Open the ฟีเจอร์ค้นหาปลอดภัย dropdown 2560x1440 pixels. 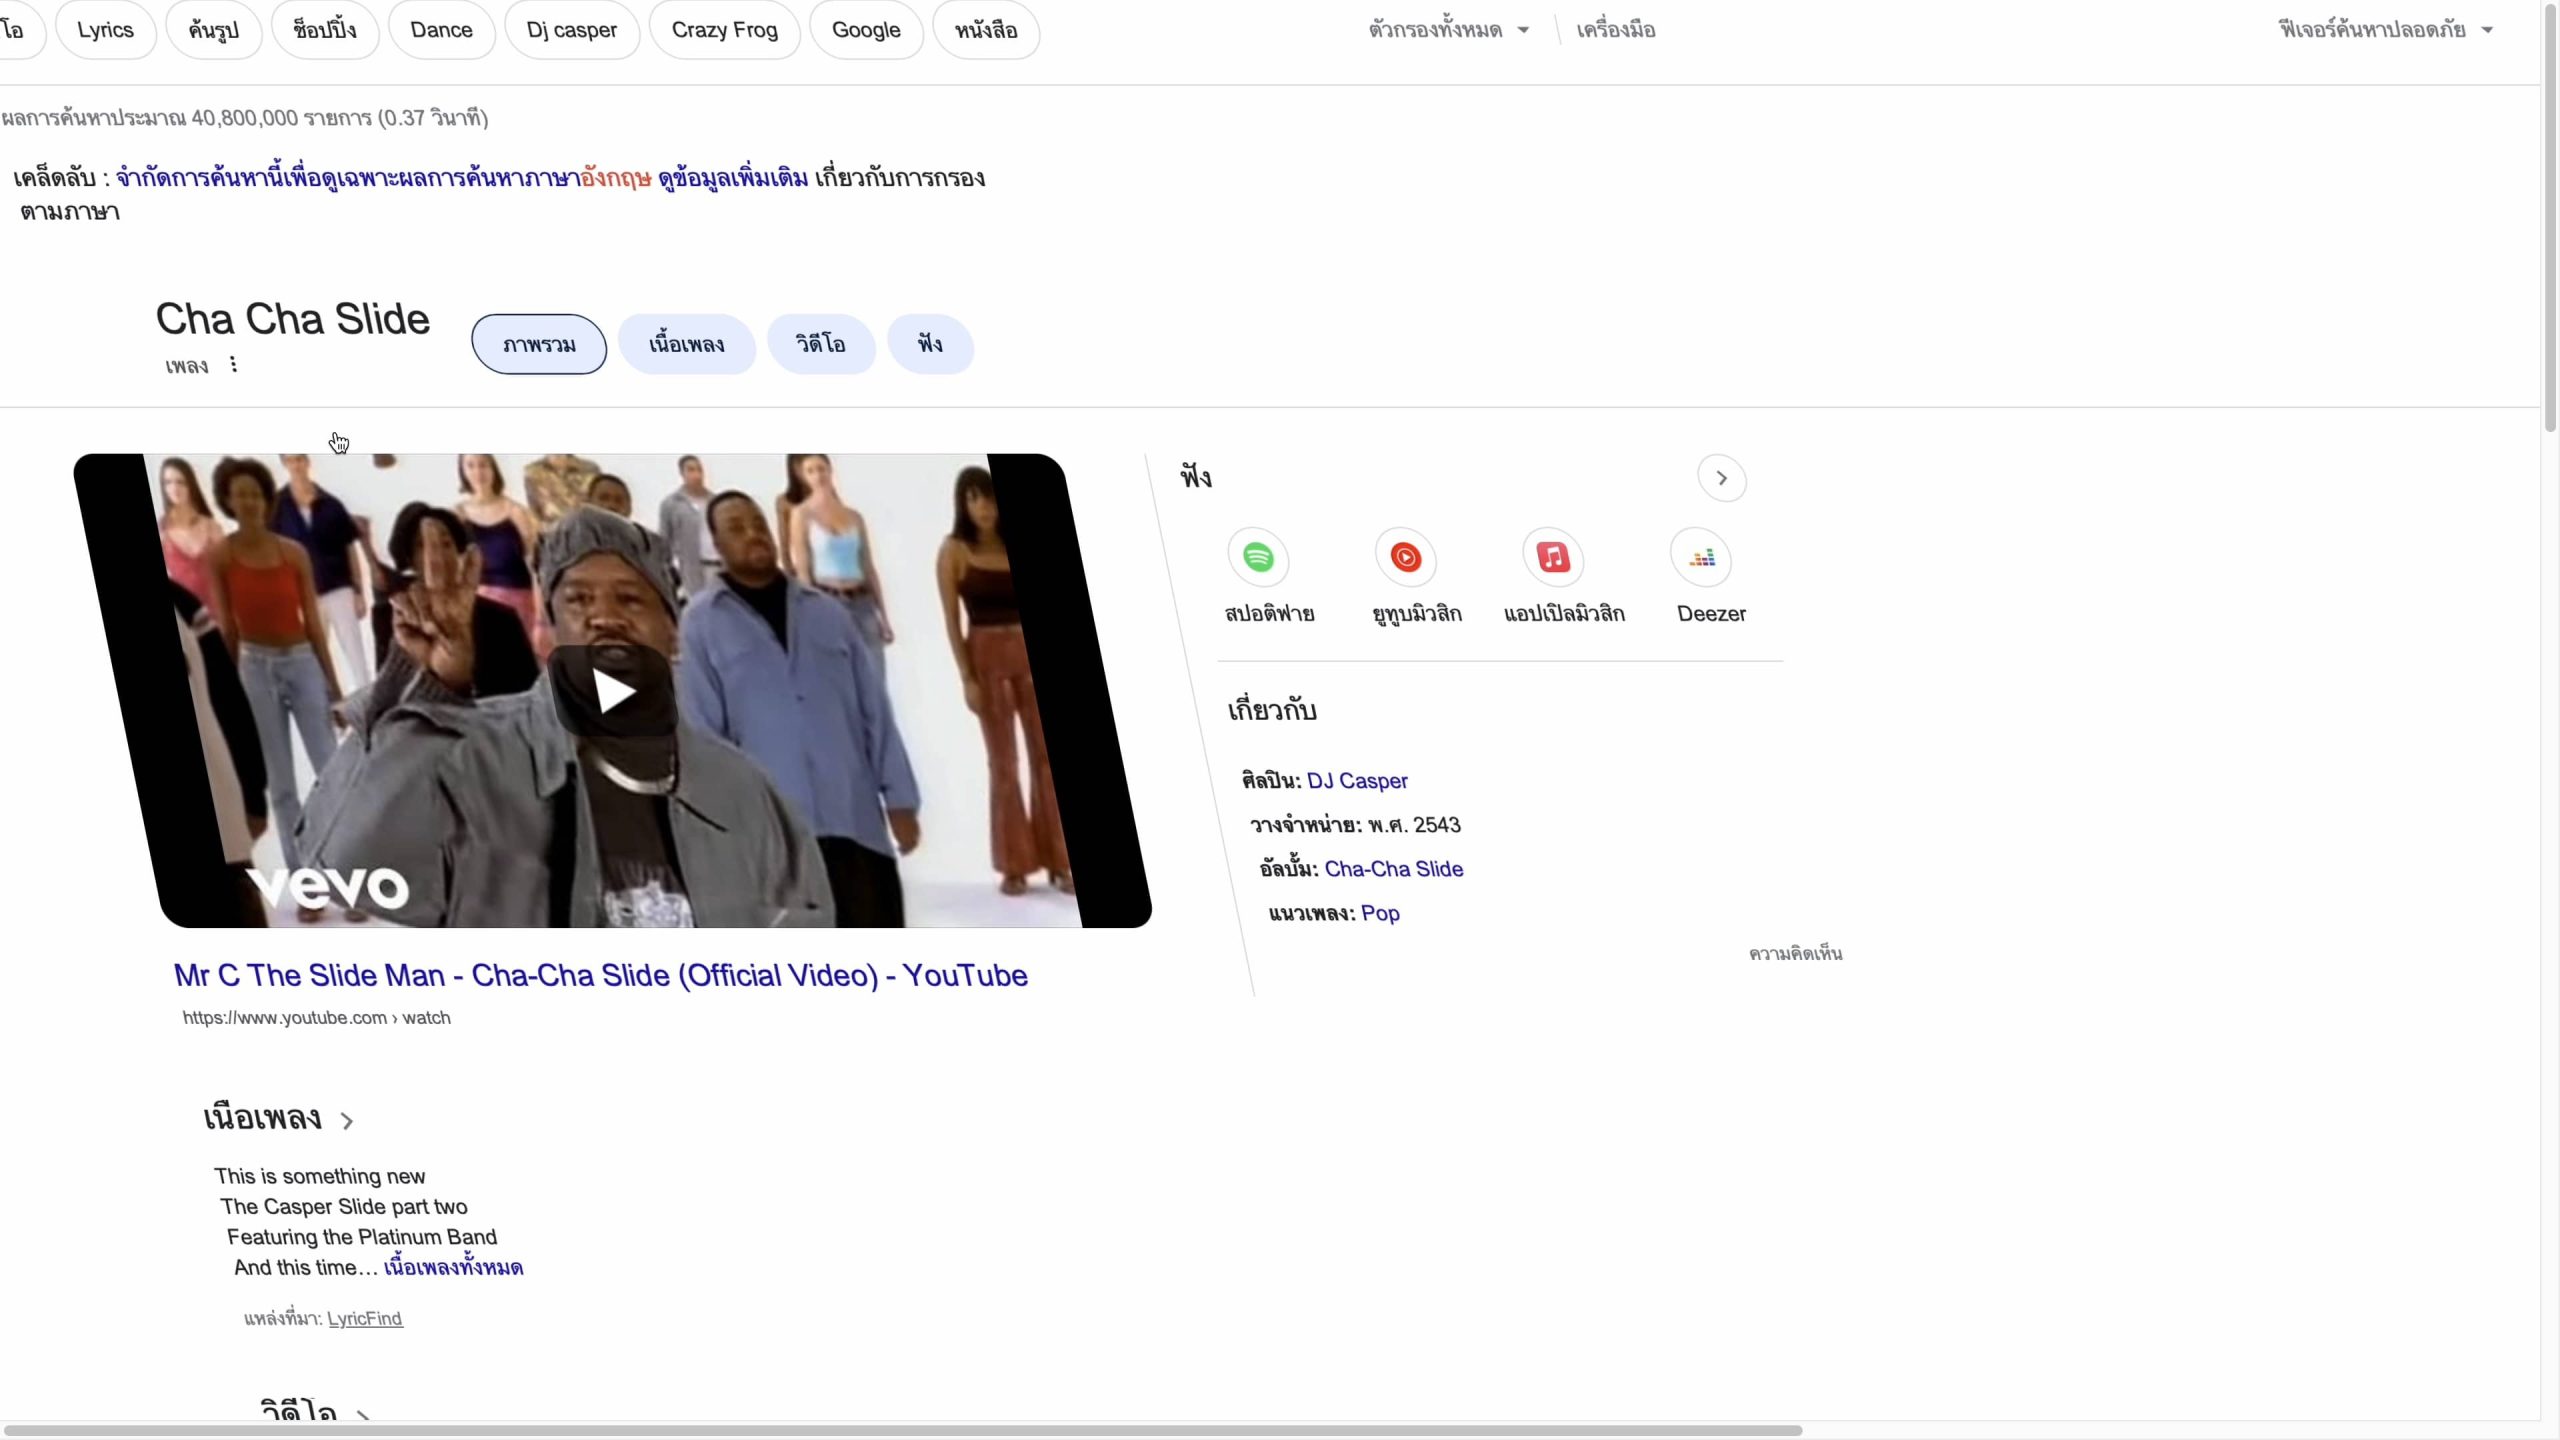2385,30
